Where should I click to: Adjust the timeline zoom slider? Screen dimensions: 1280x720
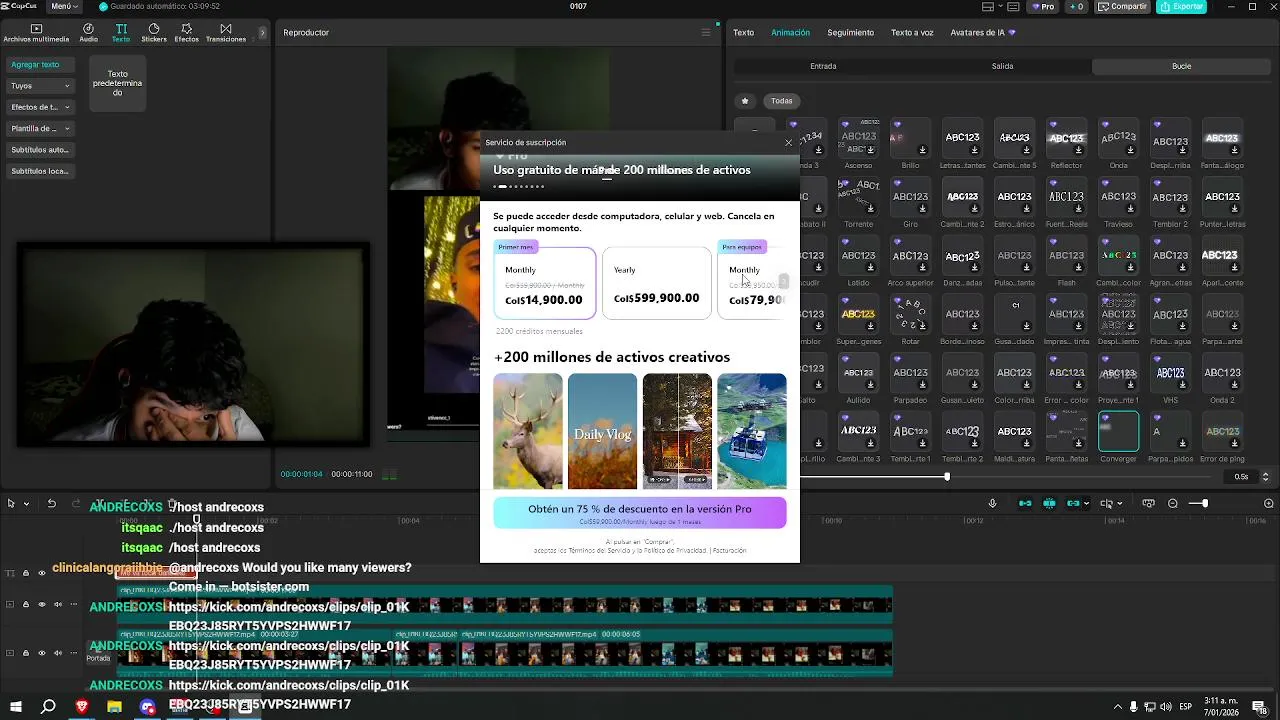tap(1205, 504)
